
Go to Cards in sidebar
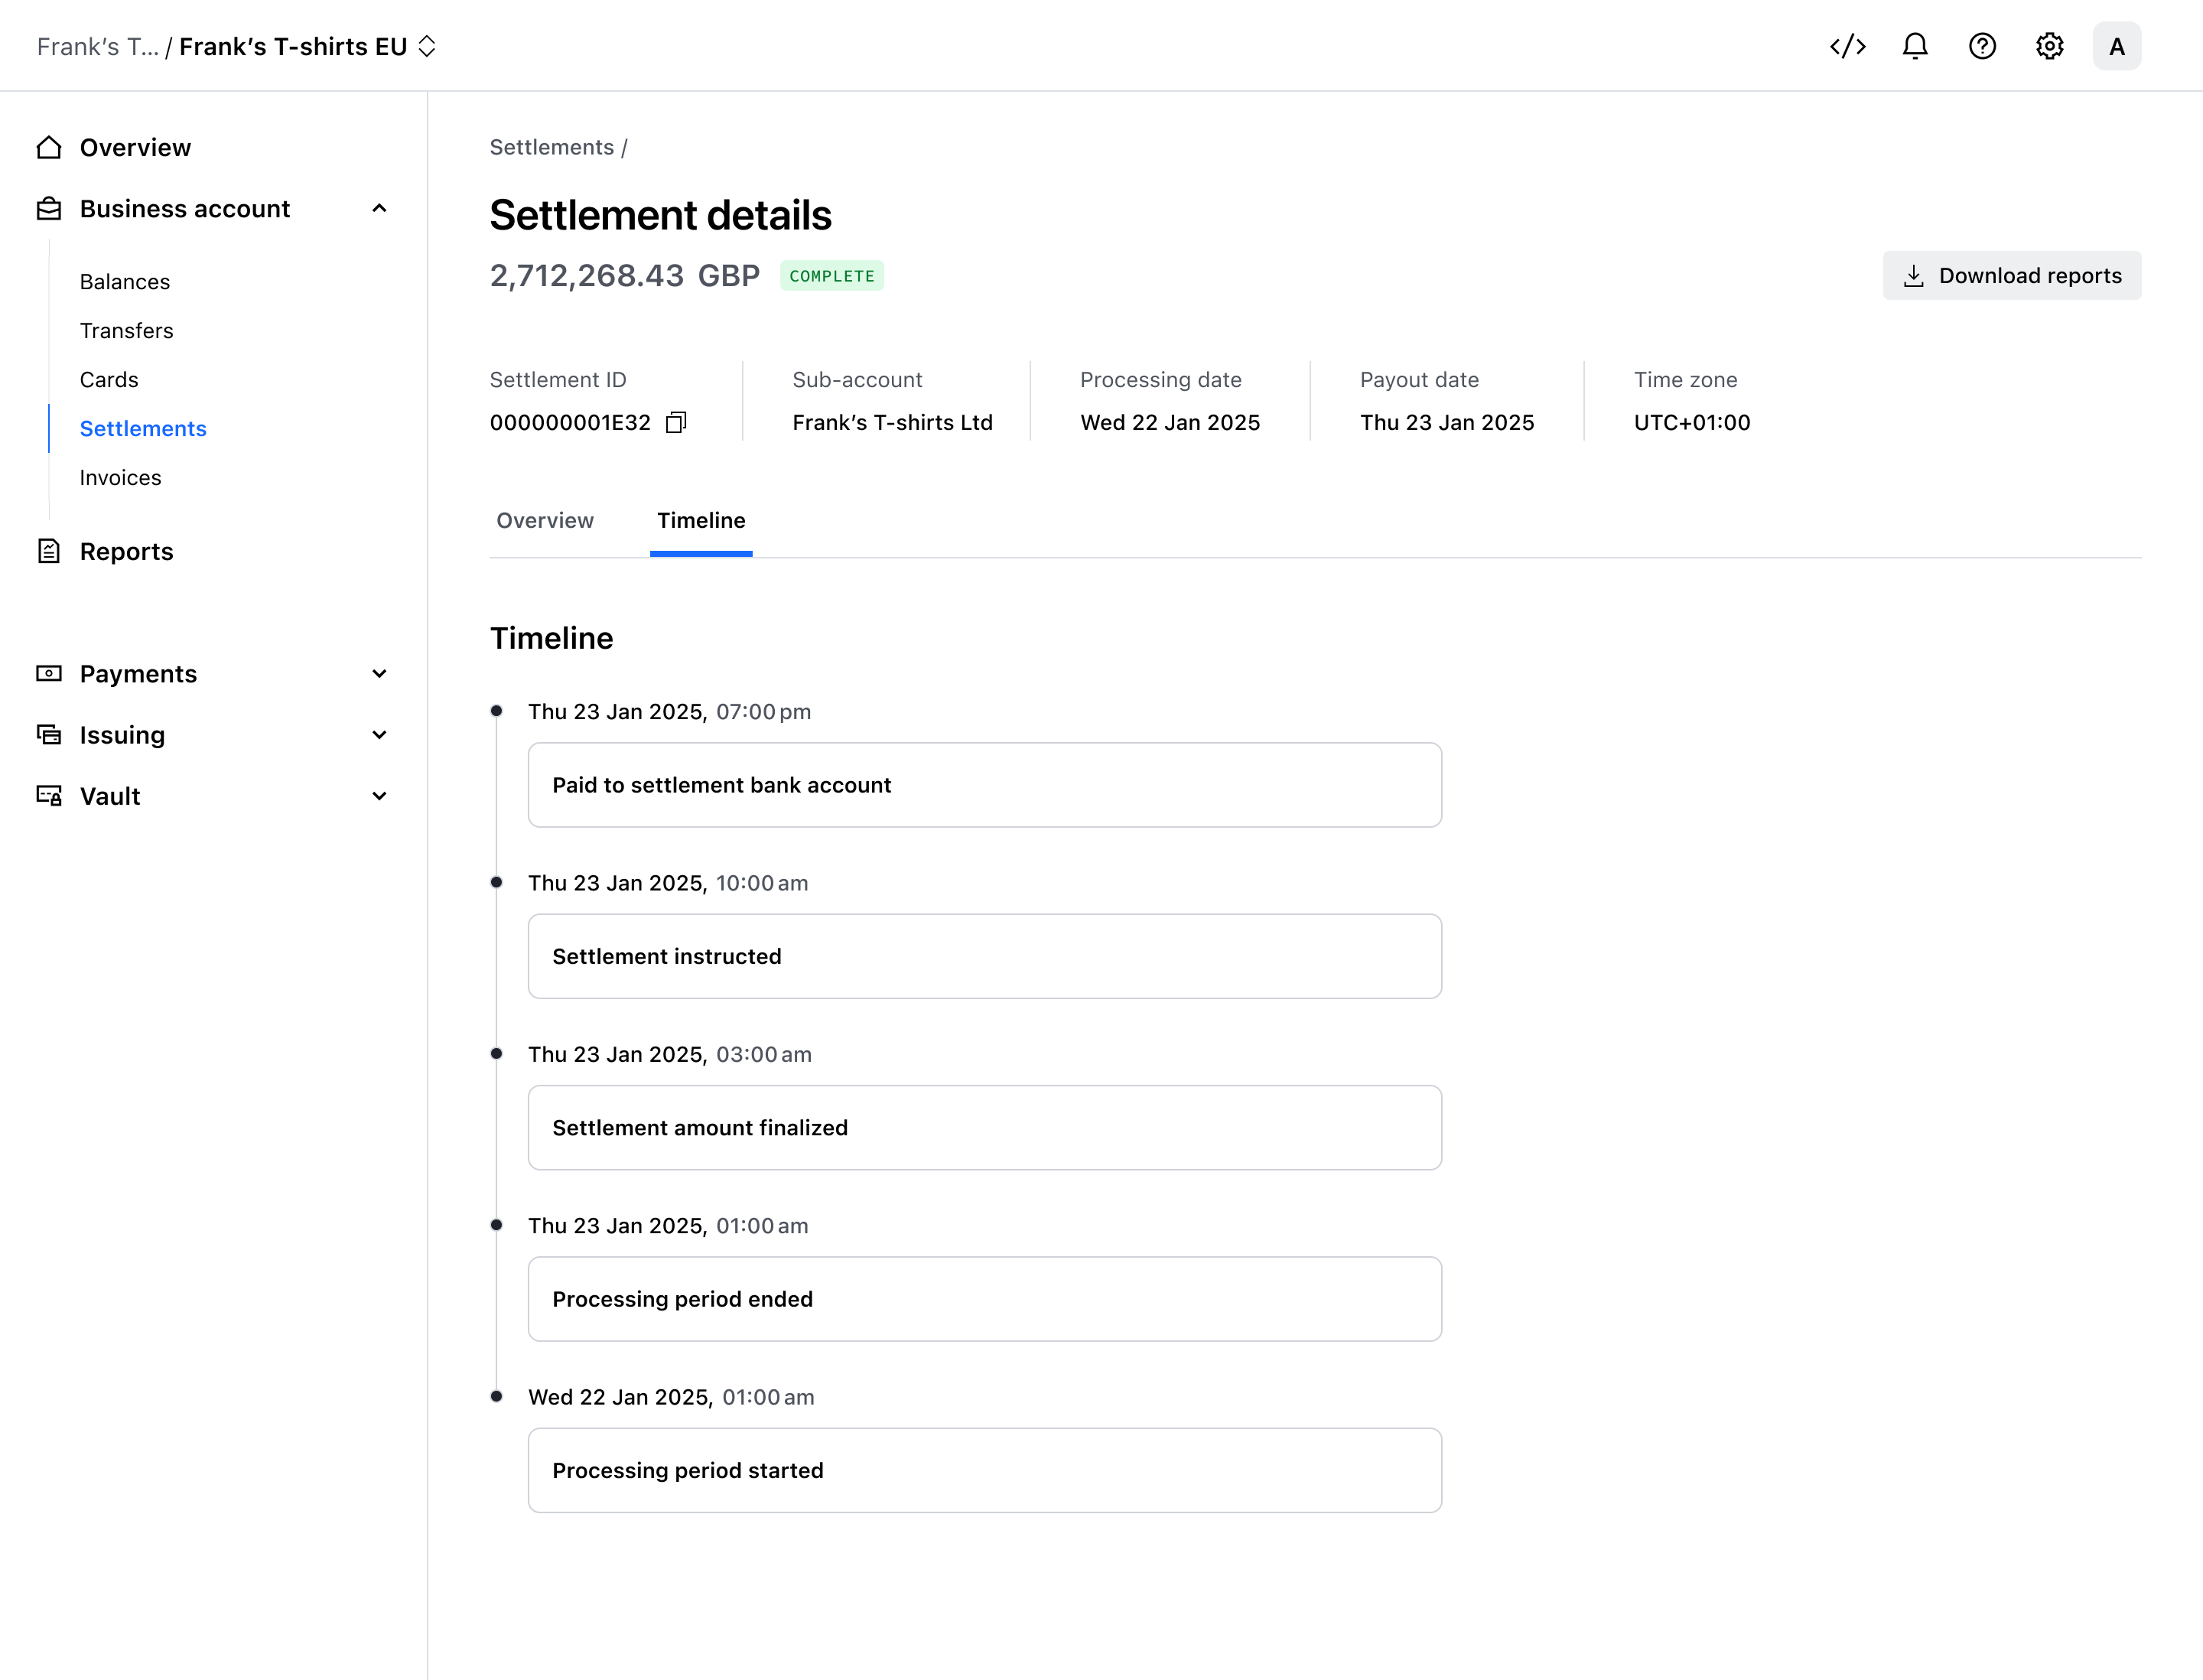pyautogui.click(x=109, y=379)
